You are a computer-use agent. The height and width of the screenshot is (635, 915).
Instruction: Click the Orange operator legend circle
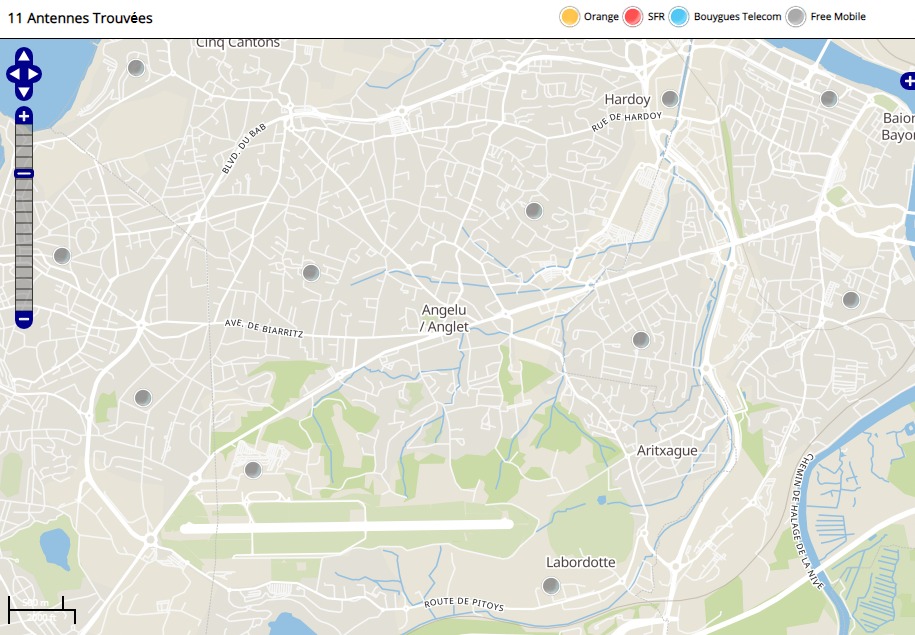pos(570,17)
